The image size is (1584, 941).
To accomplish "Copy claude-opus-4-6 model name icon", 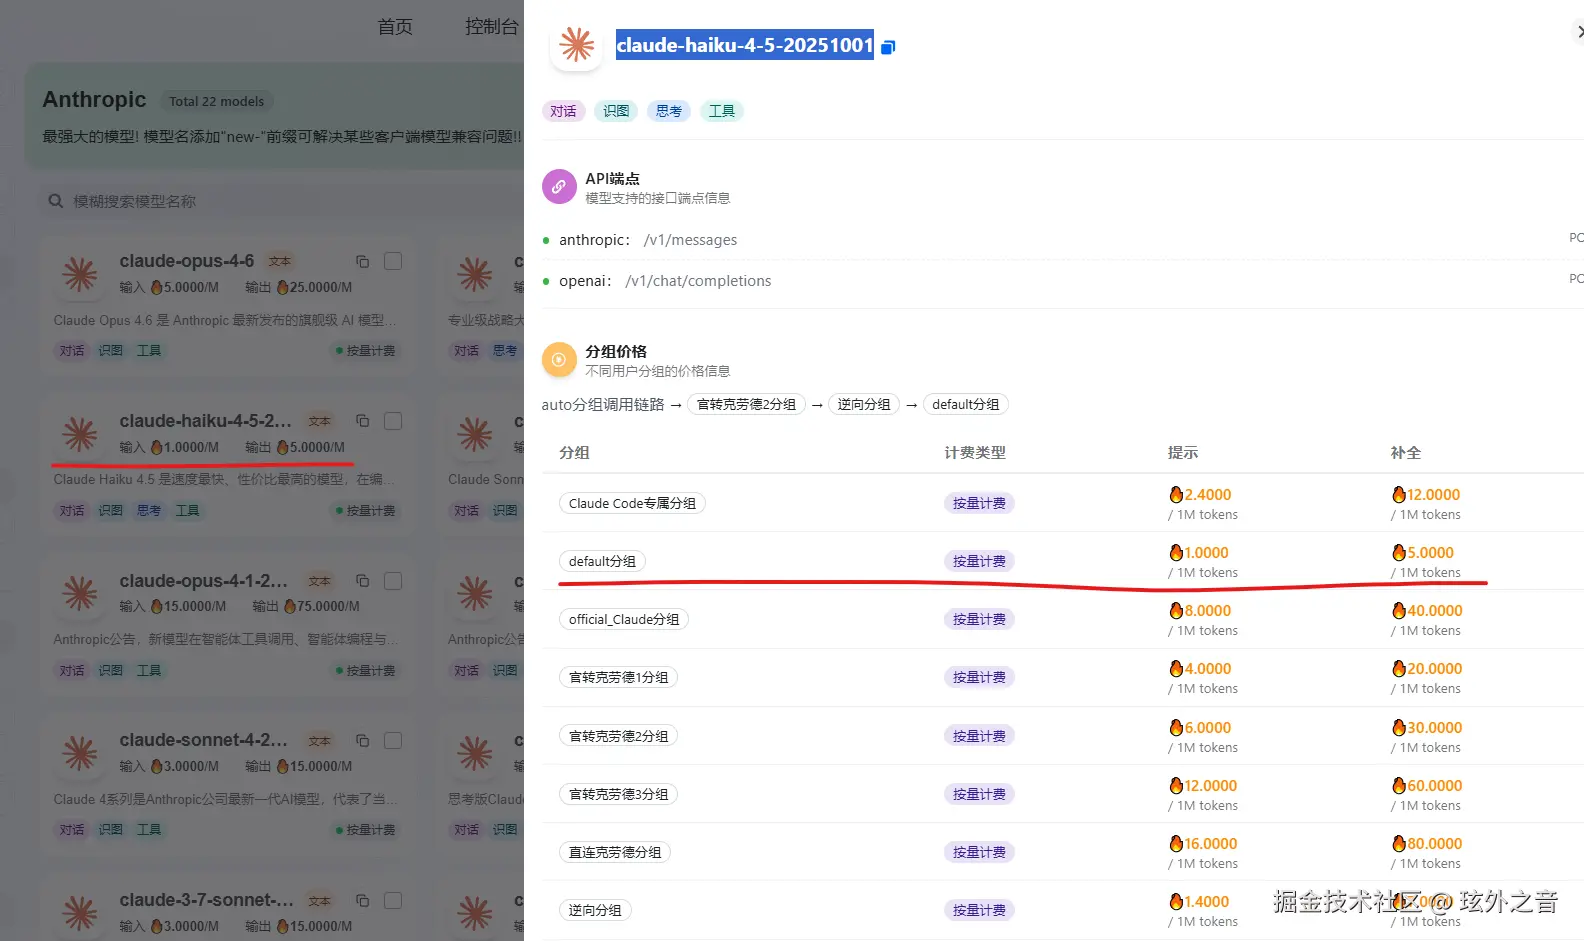I will click(363, 262).
